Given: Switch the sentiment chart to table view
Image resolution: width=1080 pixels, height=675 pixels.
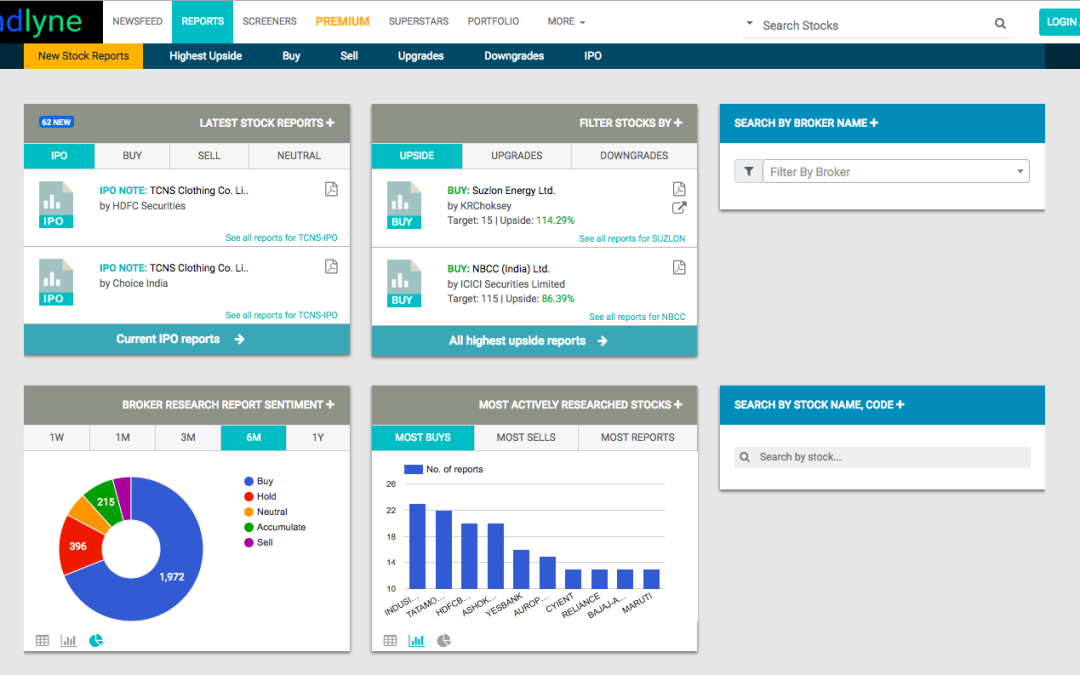Looking at the screenshot, I should click(43, 641).
